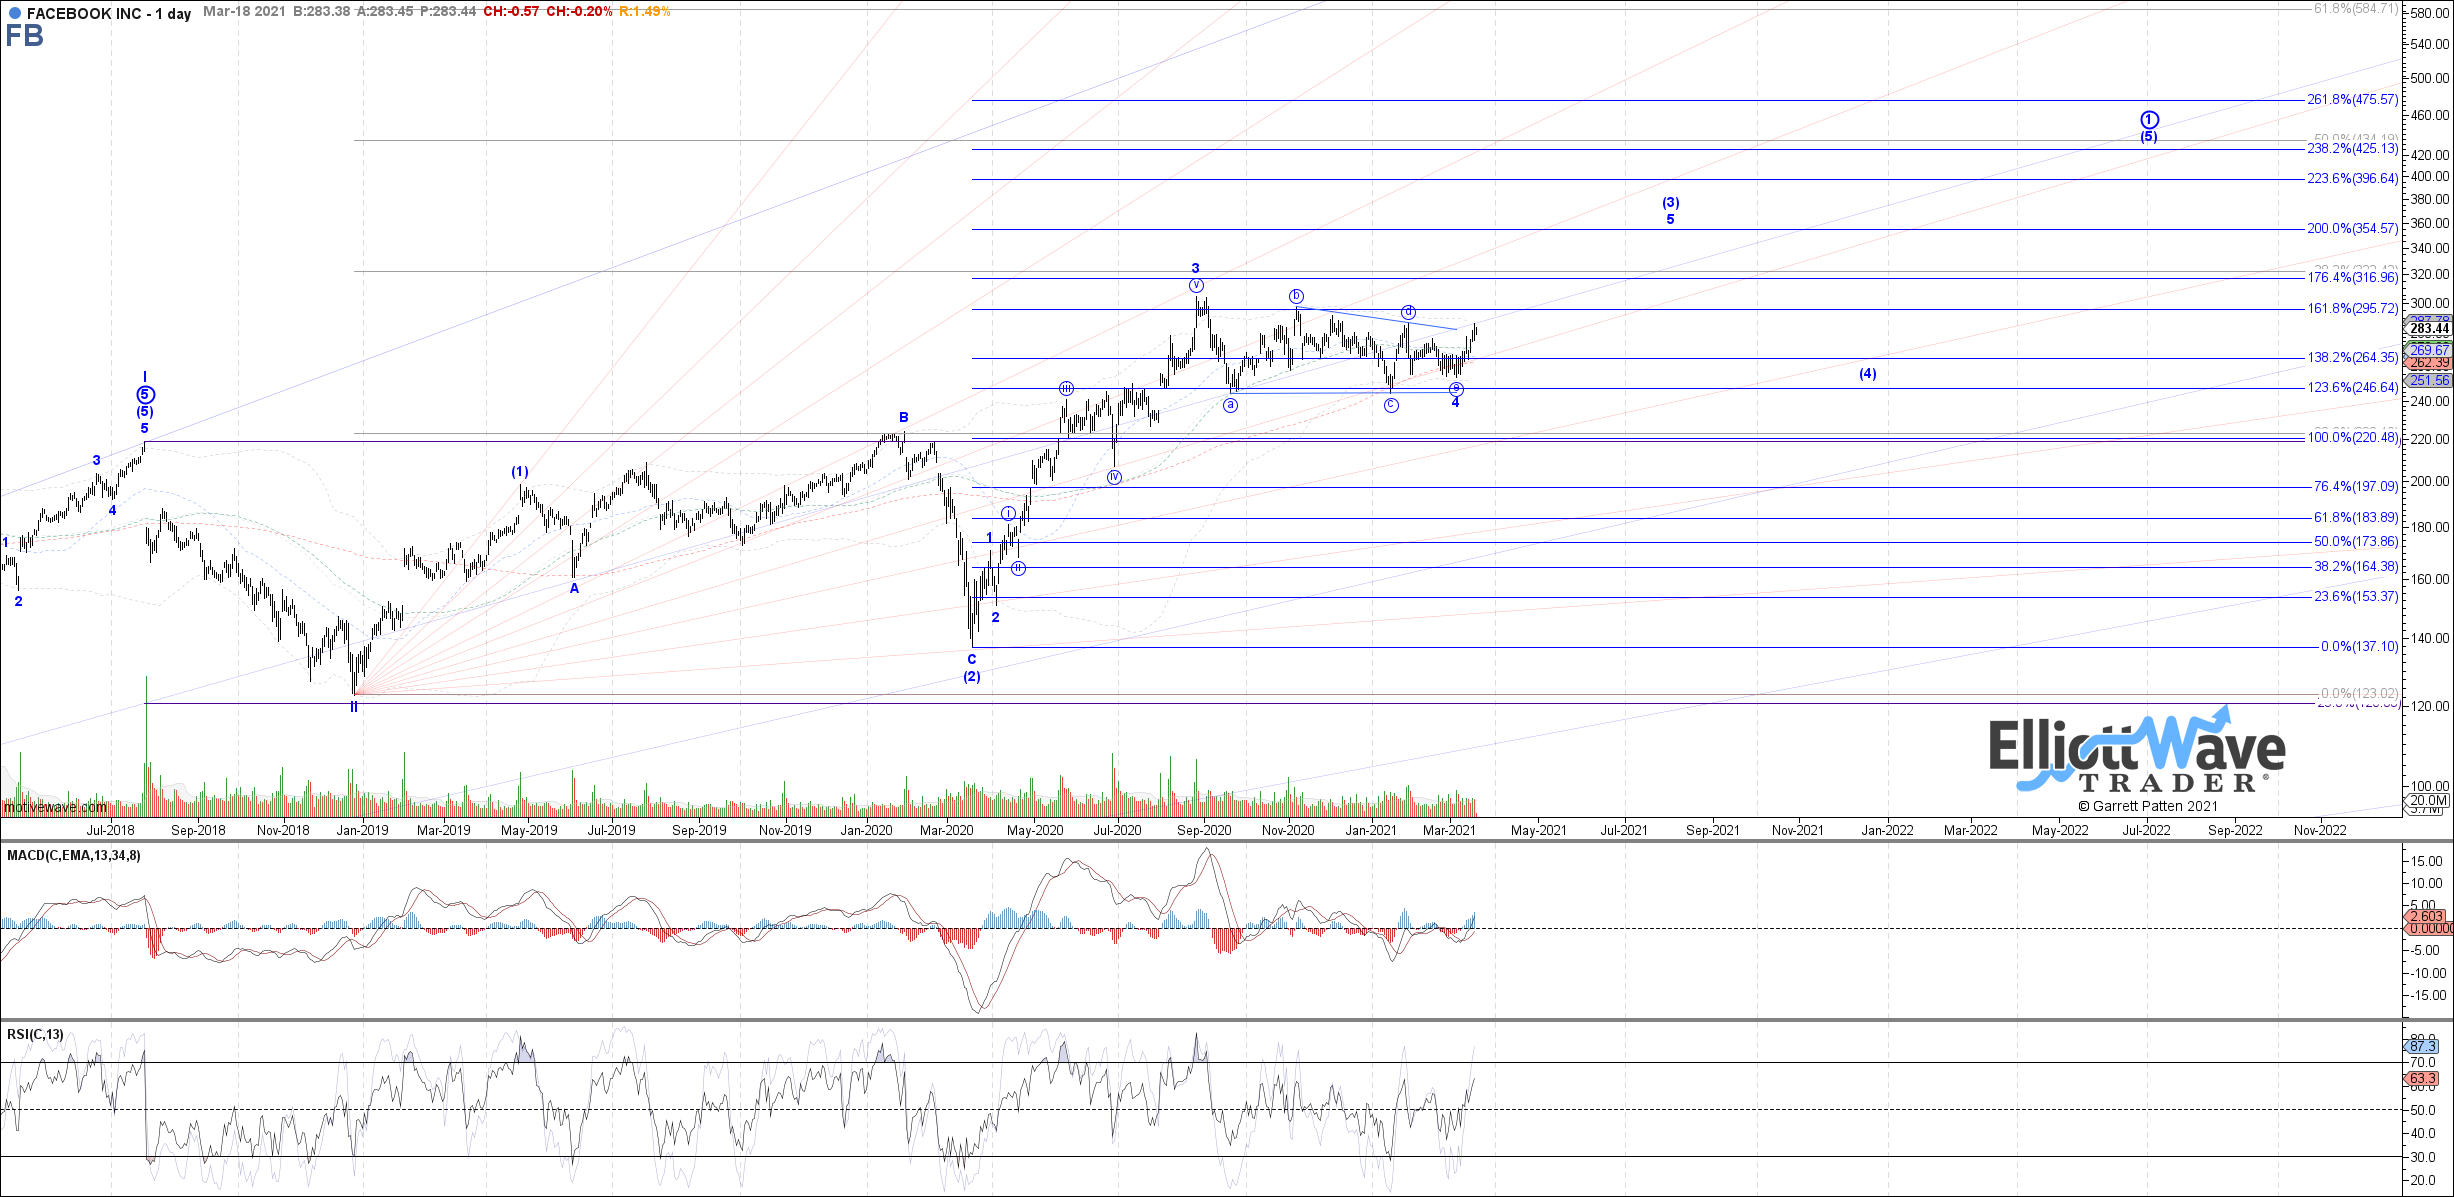
Task: Select the 161.8%(295.72) Fibonacci label
Action: pyautogui.click(x=2352, y=309)
